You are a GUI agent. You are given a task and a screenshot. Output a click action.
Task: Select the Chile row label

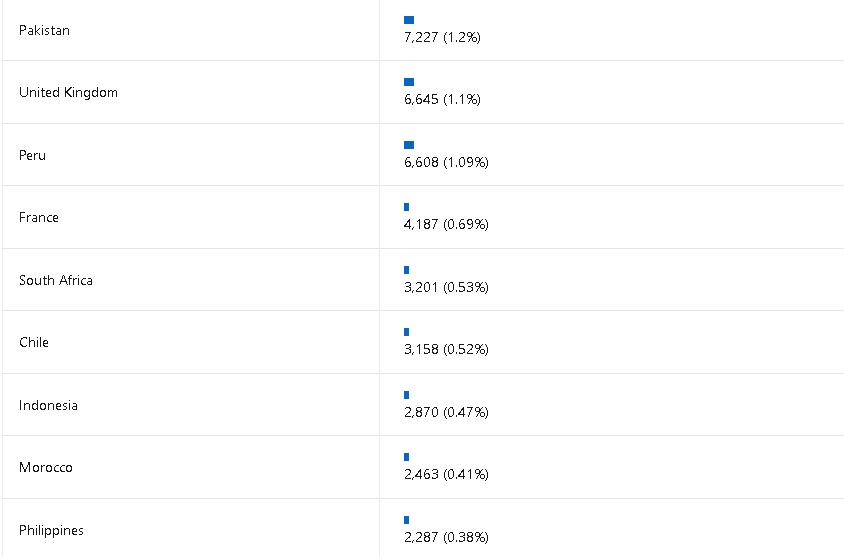(x=34, y=342)
